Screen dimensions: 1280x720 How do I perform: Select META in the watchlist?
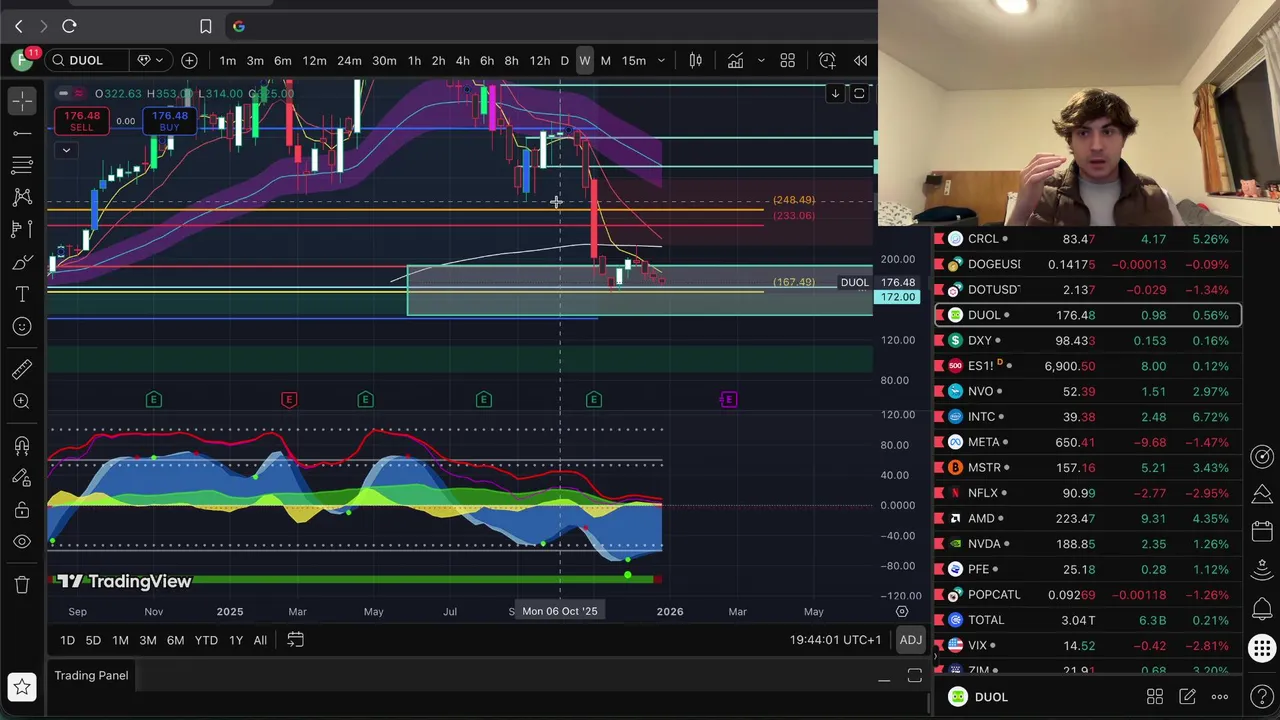(1088, 442)
